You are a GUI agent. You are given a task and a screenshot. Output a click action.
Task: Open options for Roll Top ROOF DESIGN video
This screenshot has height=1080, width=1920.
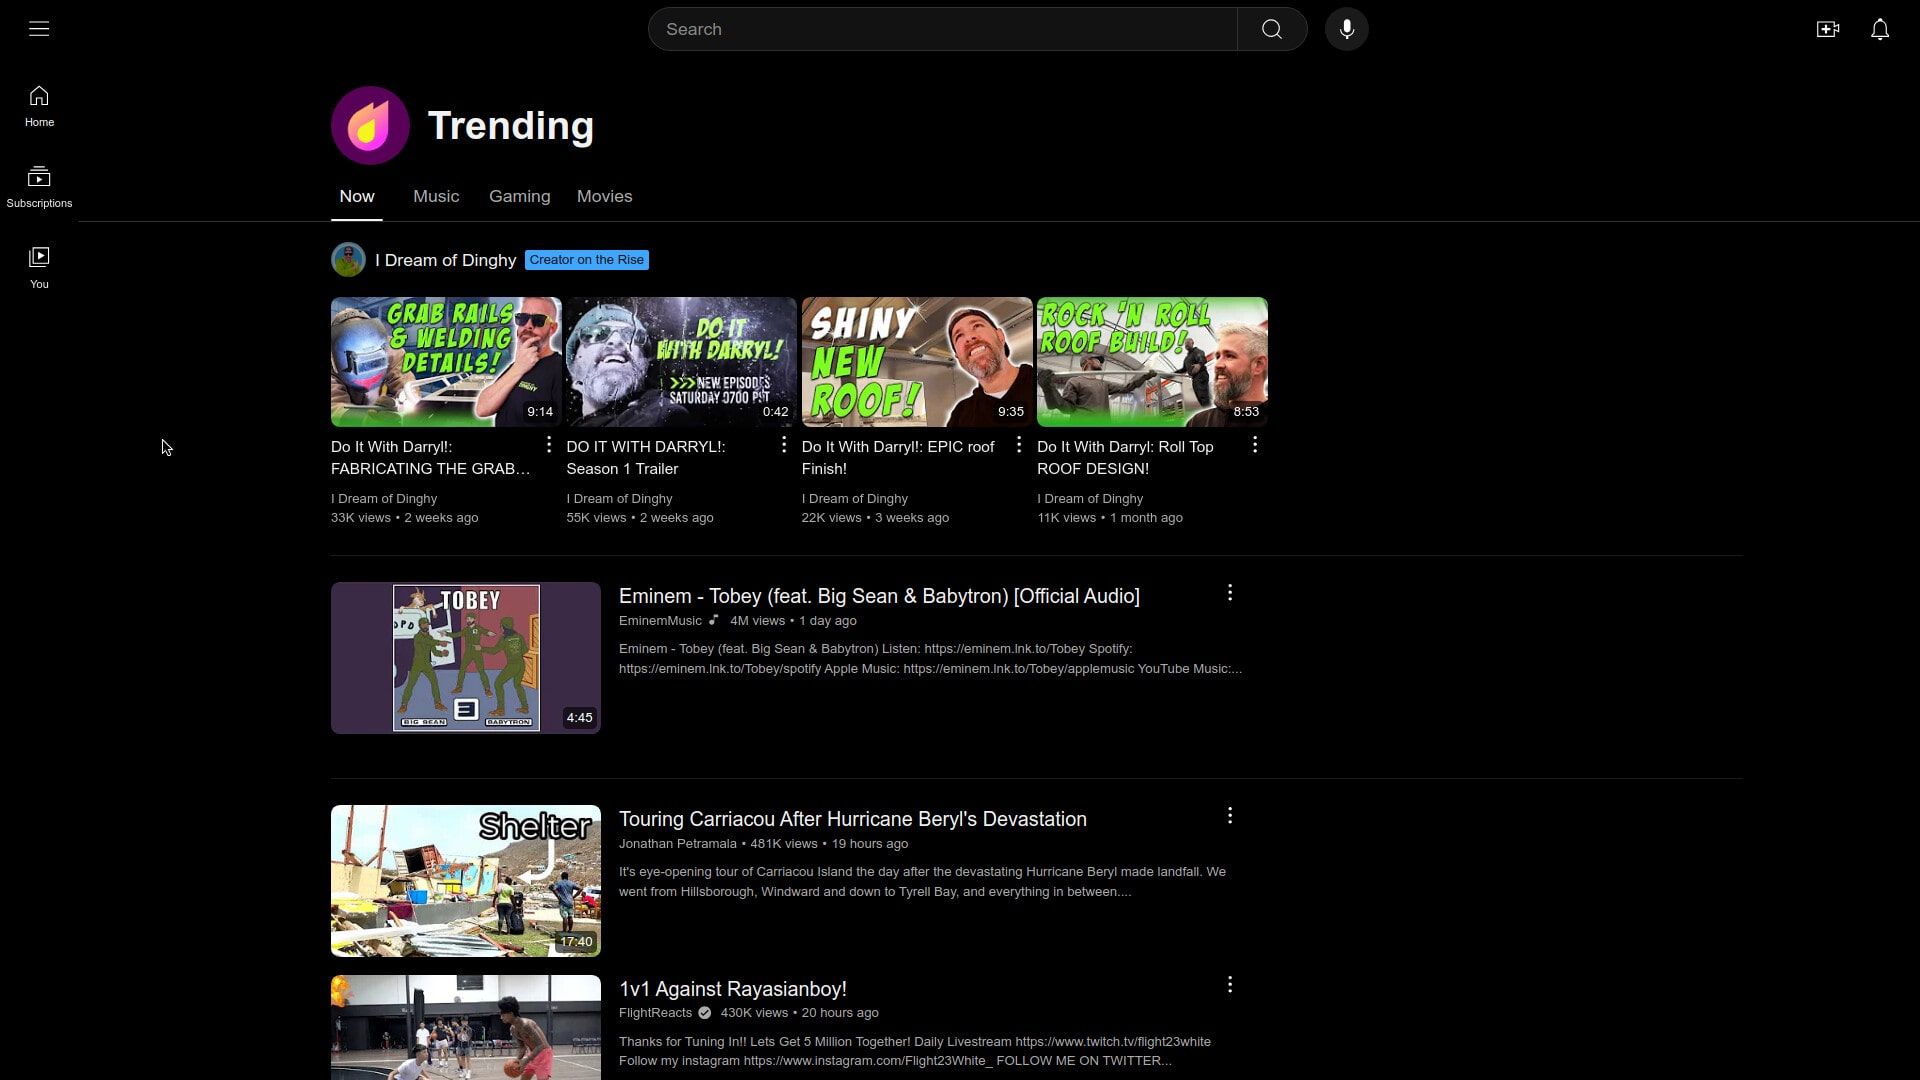pyautogui.click(x=1255, y=444)
